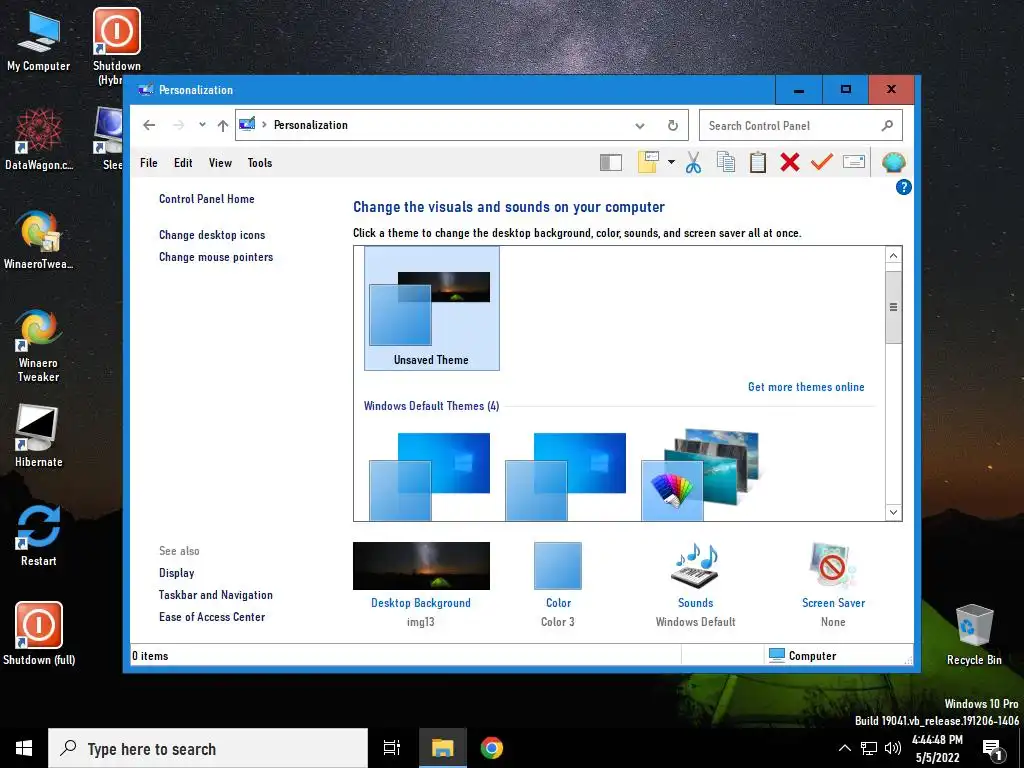1024x768 pixels.
Task: Open Taskbar and Navigation link
Action: [216, 595]
